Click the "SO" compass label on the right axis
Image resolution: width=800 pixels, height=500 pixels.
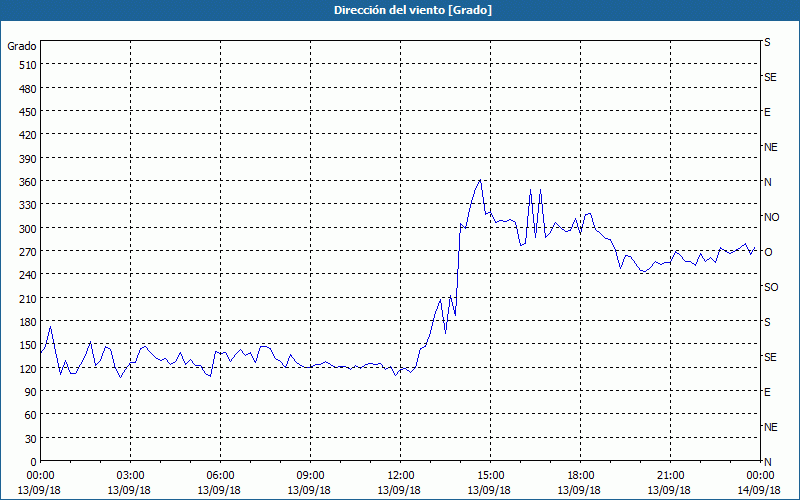(x=771, y=287)
